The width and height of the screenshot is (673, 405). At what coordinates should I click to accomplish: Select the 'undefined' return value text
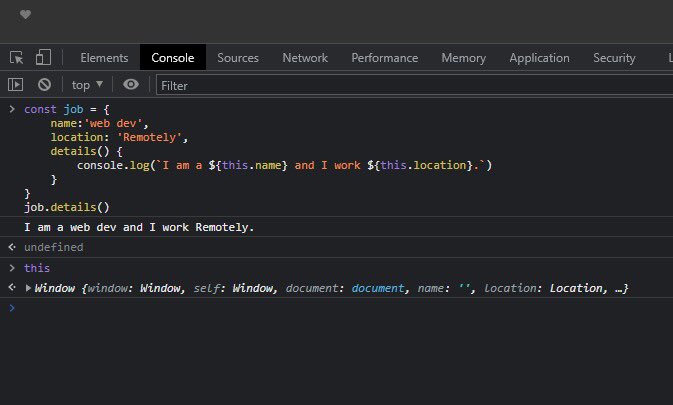pyautogui.click(x=54, y=247)
